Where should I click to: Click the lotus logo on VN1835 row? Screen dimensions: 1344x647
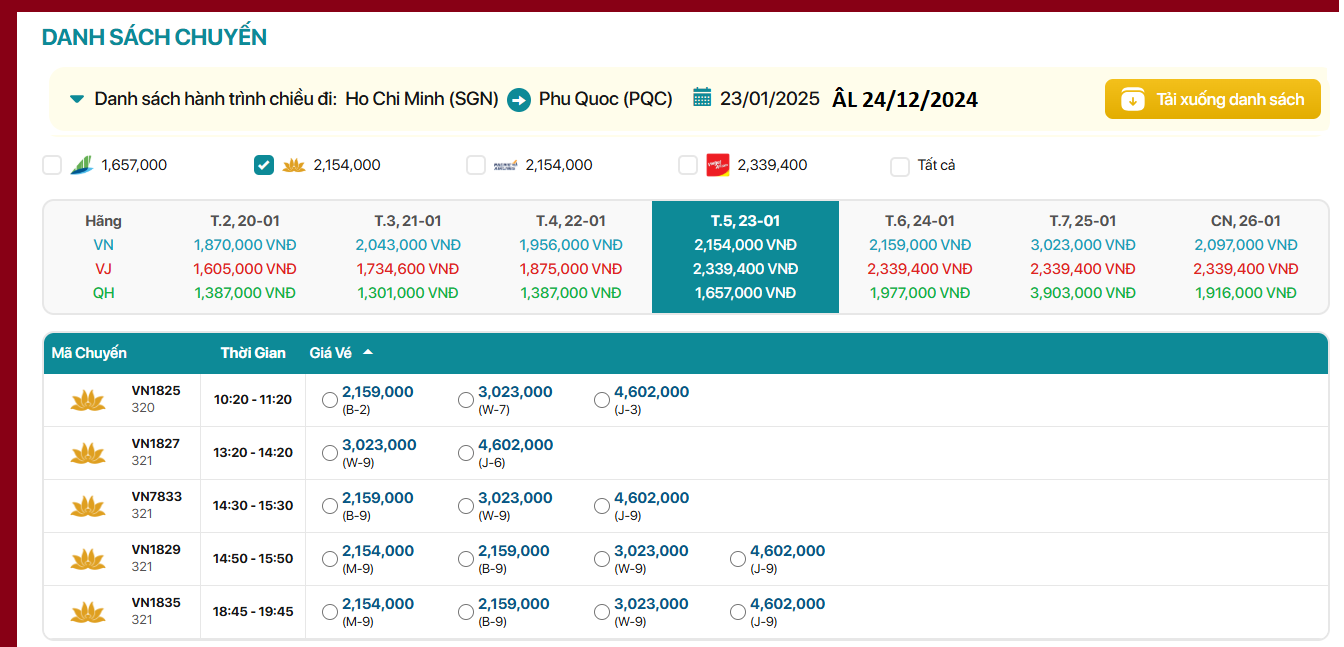coord(88,612)
